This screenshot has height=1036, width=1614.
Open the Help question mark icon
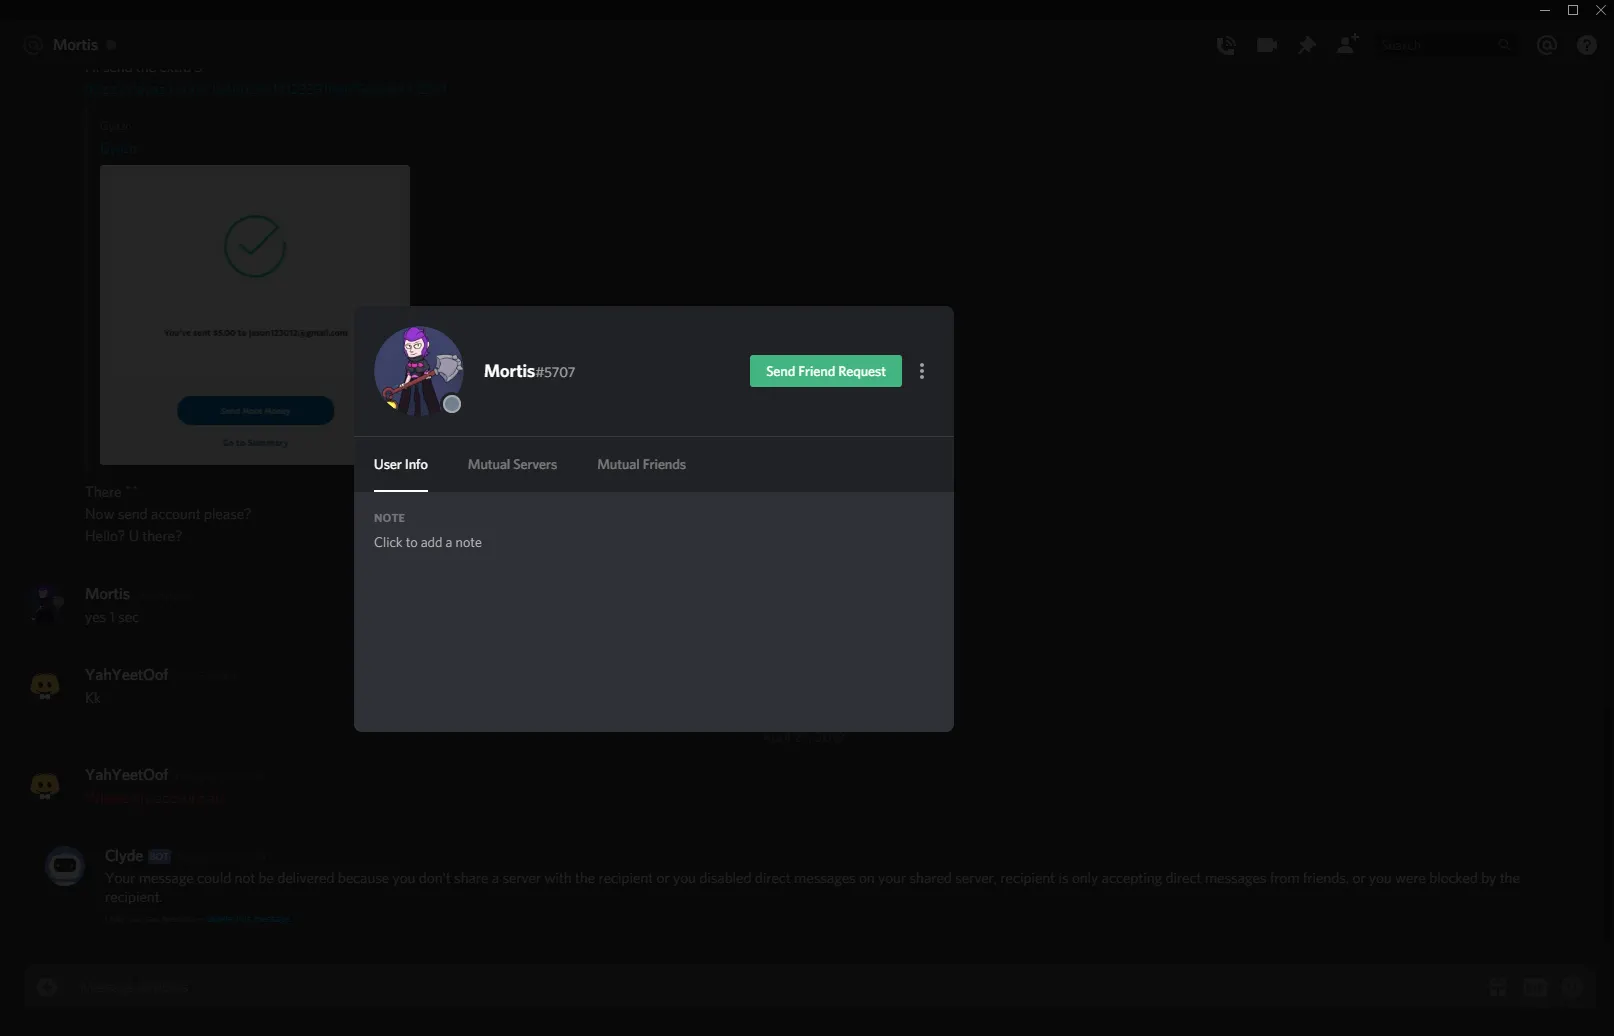[x=1586, y=45]
